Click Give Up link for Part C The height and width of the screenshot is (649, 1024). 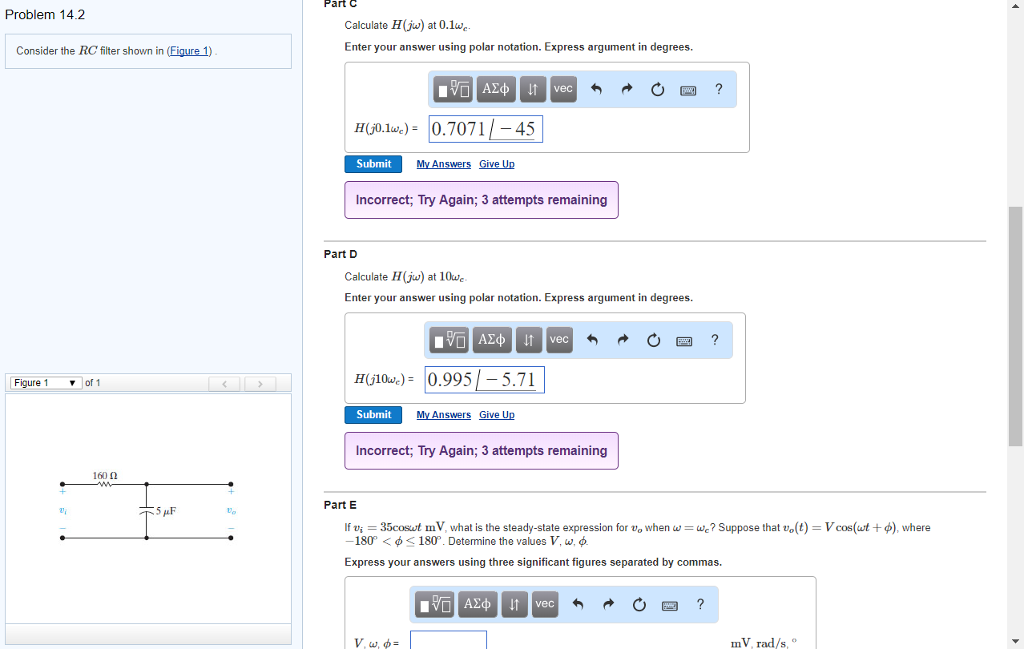497,164
